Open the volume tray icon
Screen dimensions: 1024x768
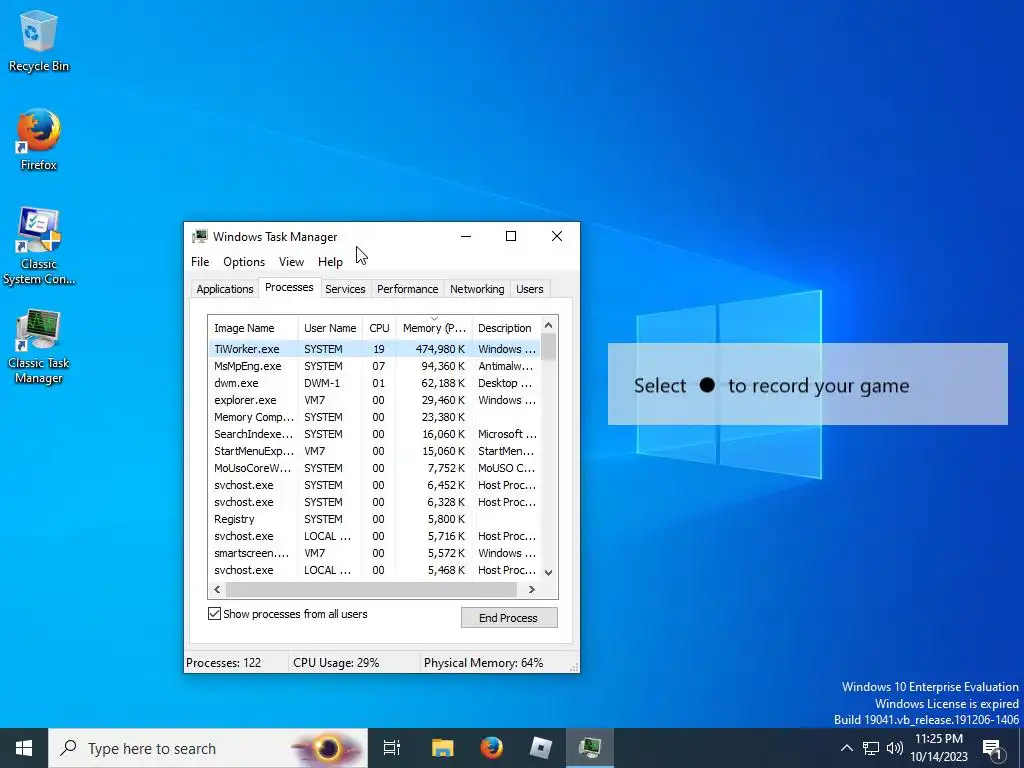pos(895,748)
